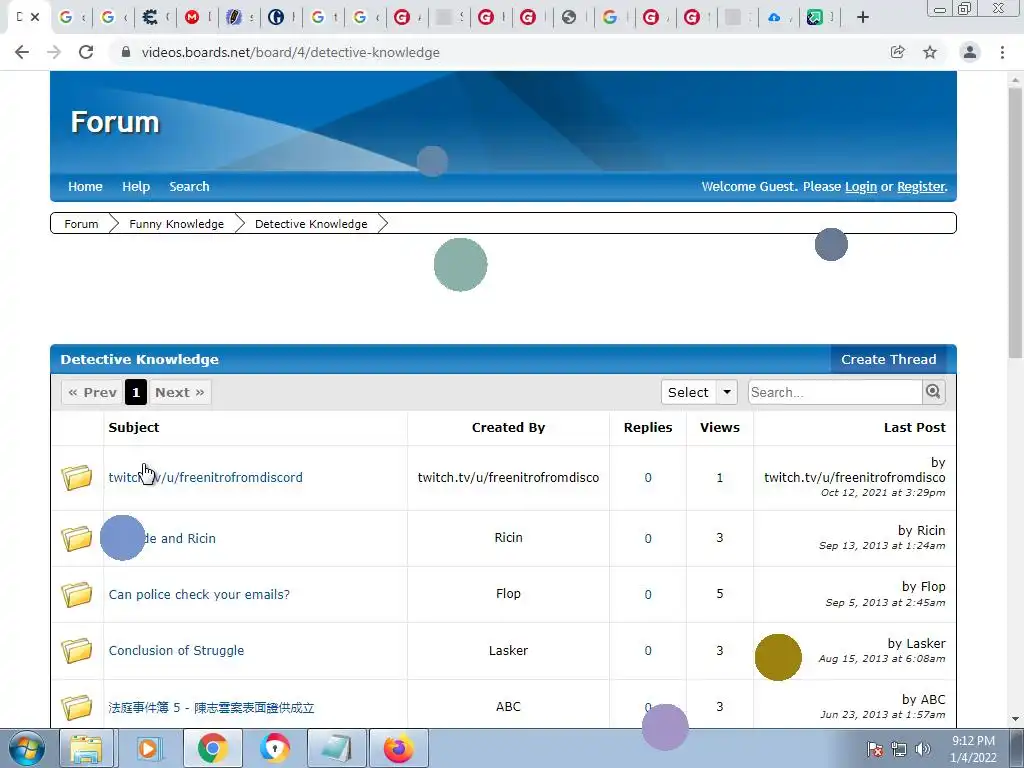The width and height of the screenshot is (1024, 768).
Task: Click the network tray icon
Action: 899,749
